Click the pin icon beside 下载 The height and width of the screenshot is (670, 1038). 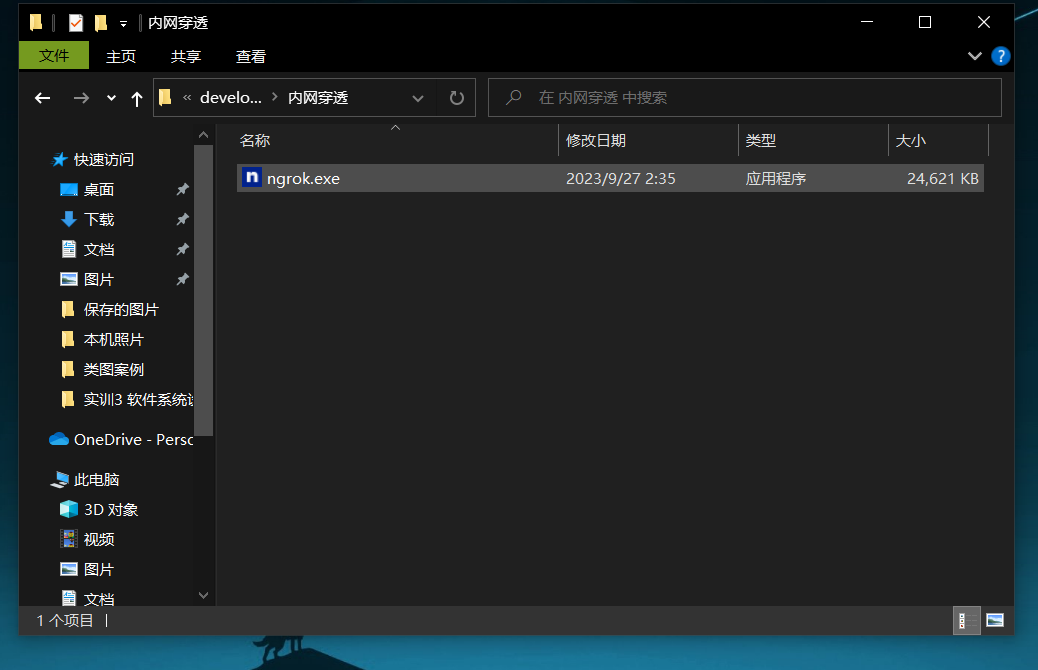pos(183,219)
